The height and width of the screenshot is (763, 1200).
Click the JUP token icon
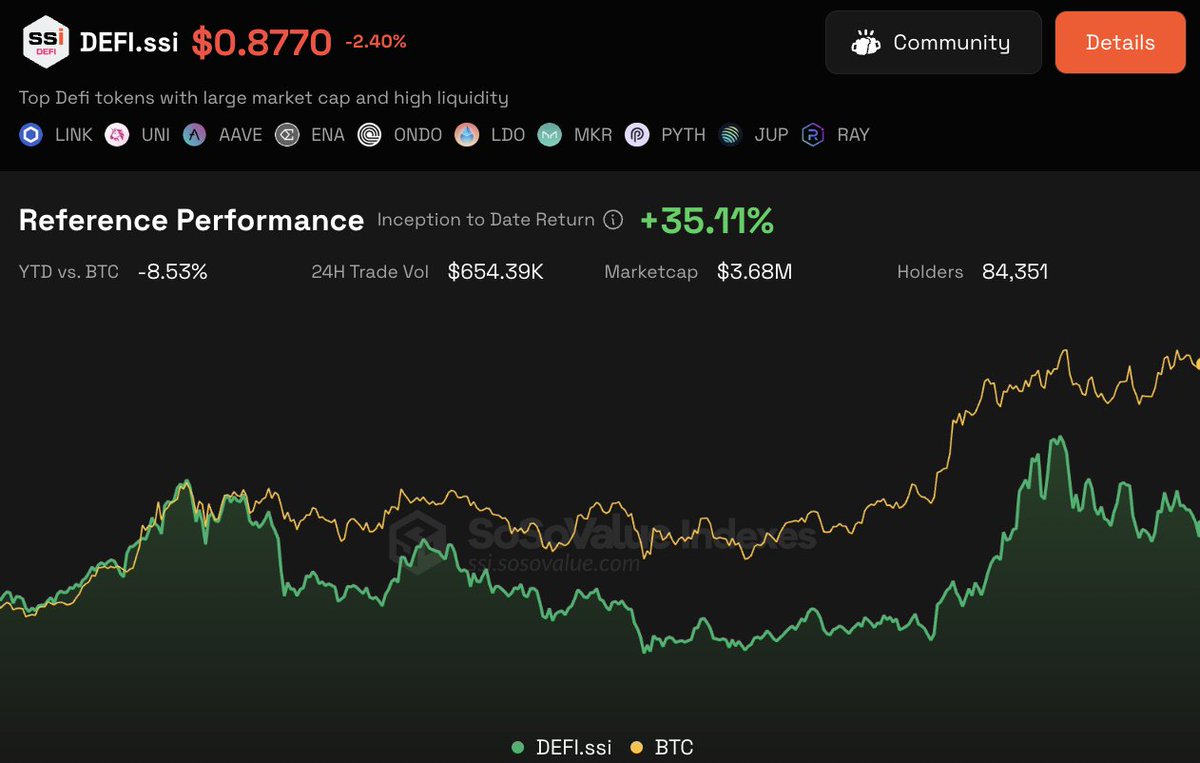click(731, 135)
